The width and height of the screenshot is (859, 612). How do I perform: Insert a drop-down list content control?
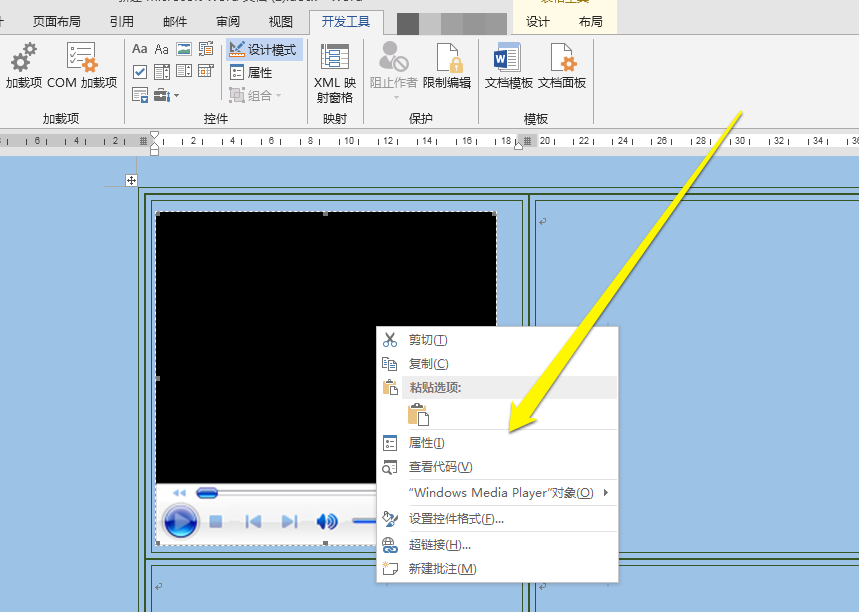tap(184, 71)
